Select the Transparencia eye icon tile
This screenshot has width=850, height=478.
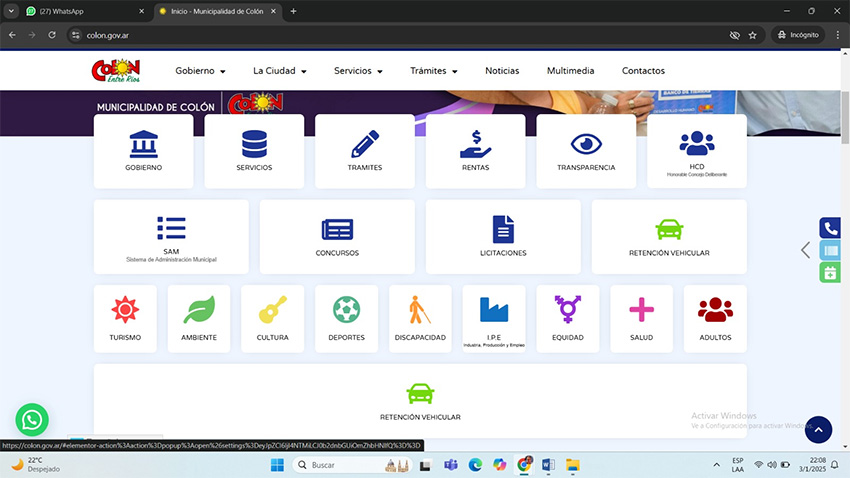click(586, 150)
